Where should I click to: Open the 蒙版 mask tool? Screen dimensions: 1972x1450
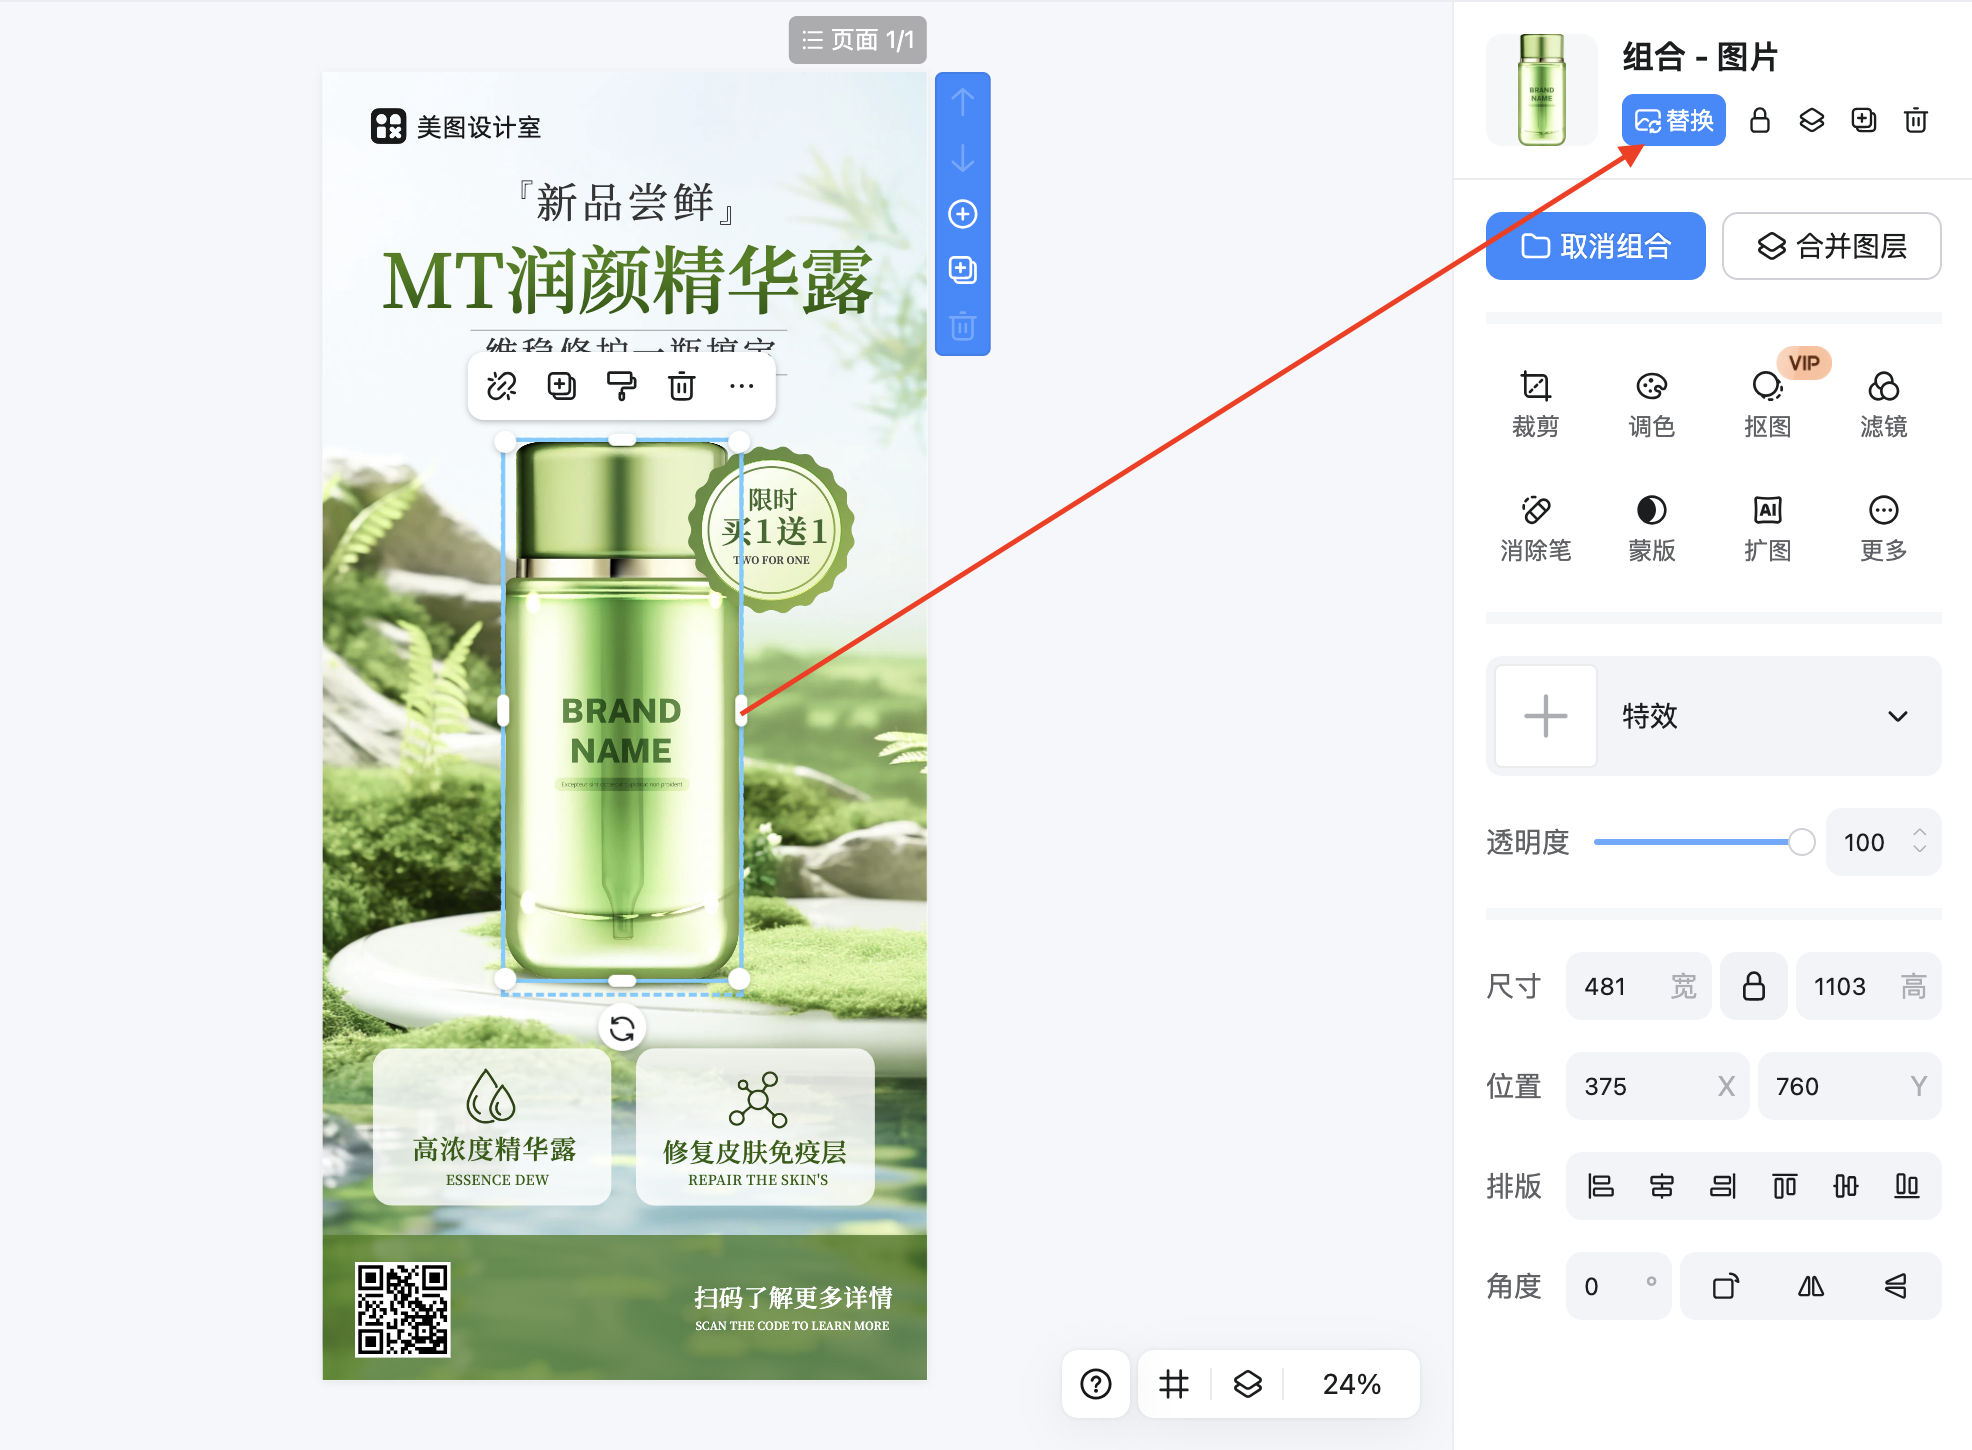pos(1651,527)
